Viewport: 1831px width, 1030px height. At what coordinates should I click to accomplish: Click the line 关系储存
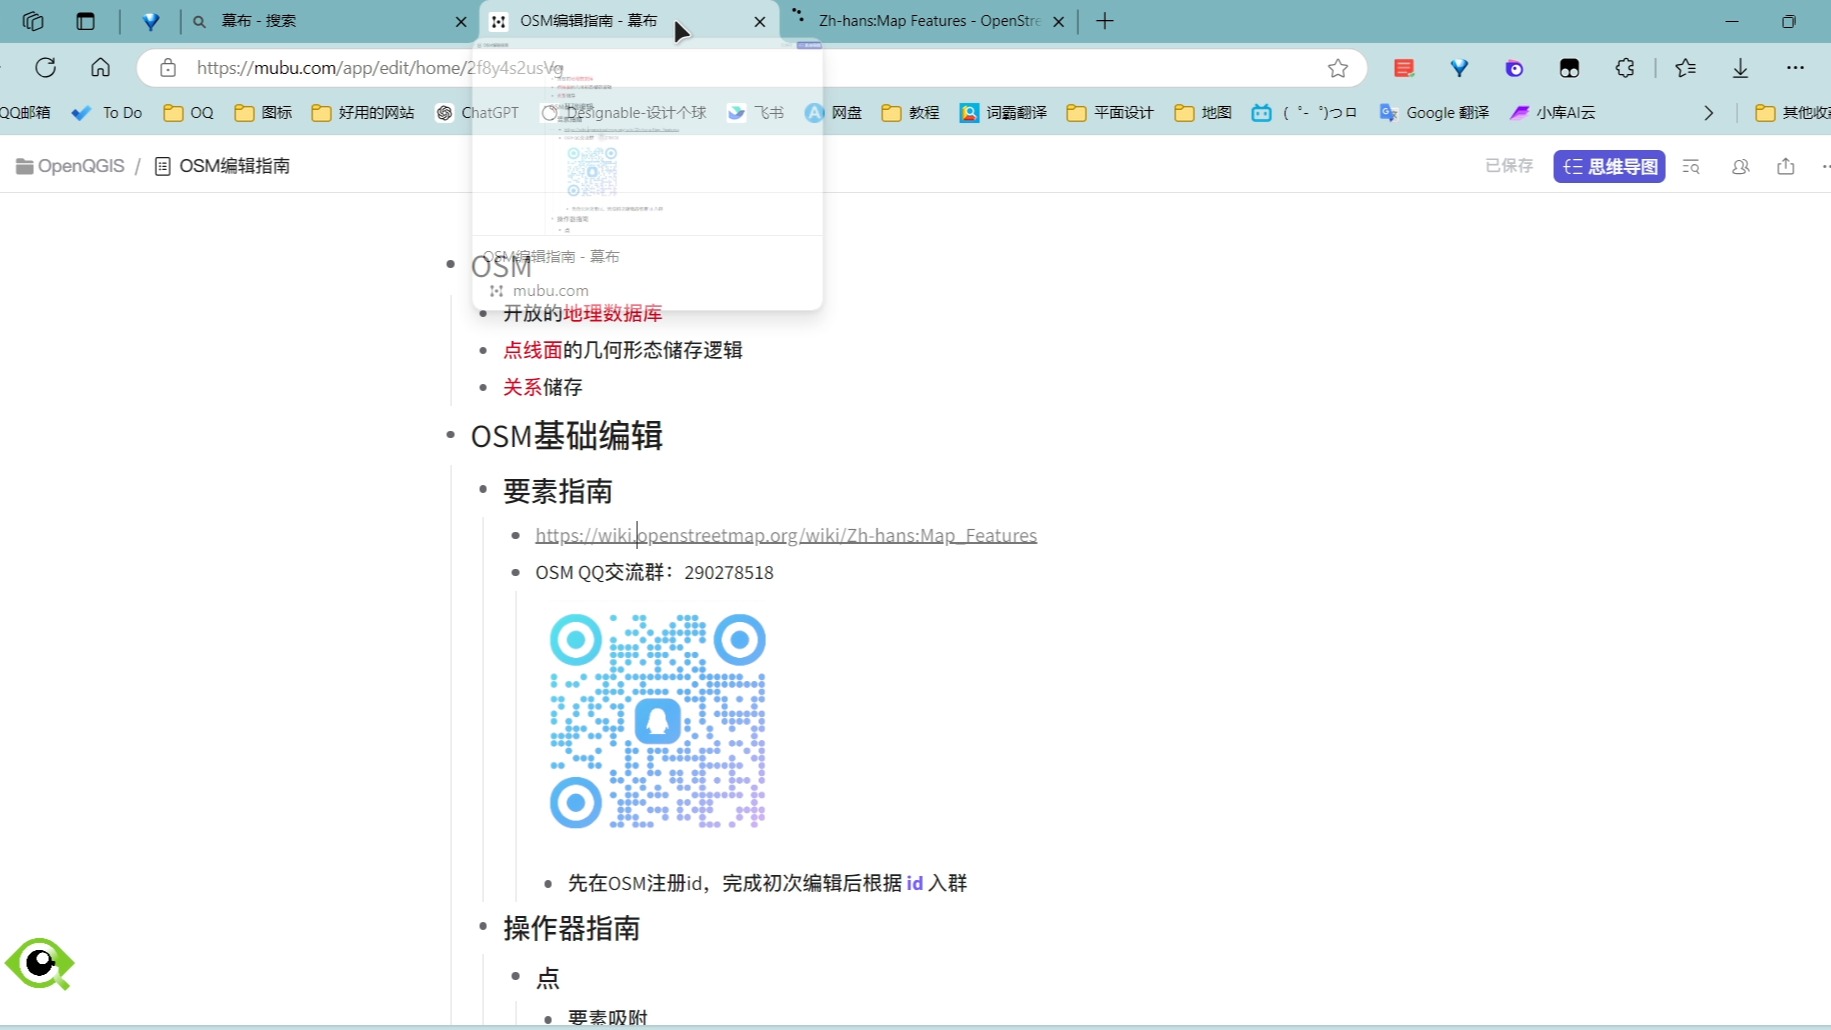(542, 387)
